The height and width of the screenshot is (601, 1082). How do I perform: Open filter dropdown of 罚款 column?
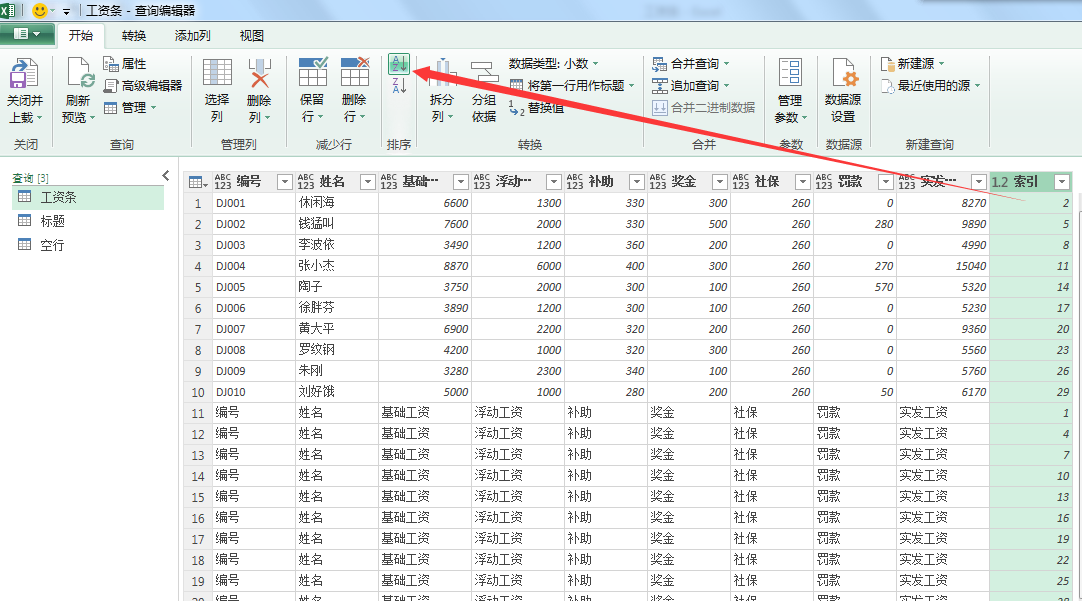click(885, 182)
